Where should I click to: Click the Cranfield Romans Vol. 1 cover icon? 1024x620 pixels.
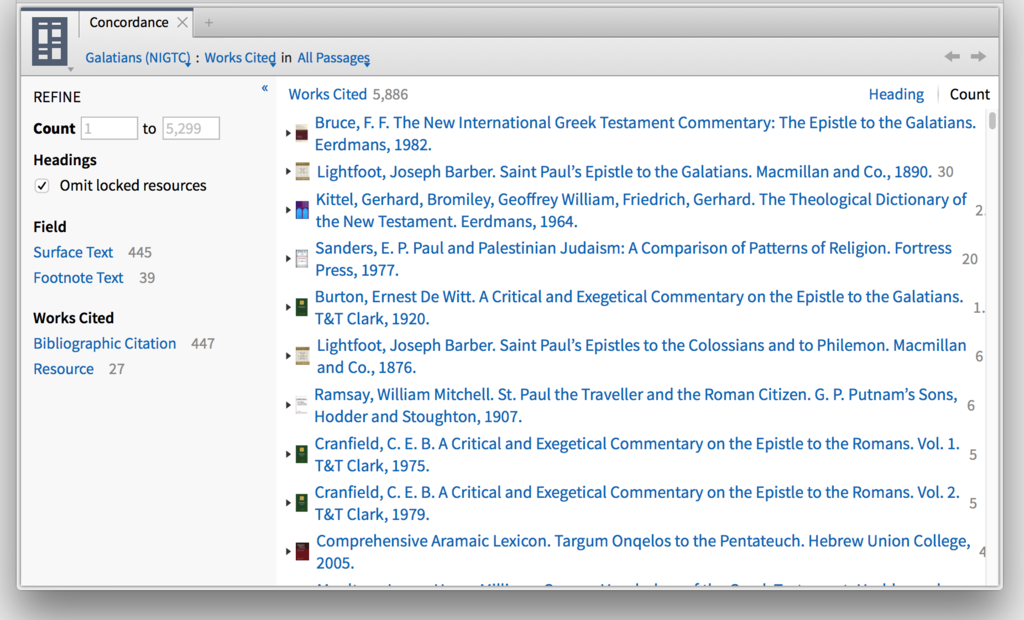tap(302, 454)
